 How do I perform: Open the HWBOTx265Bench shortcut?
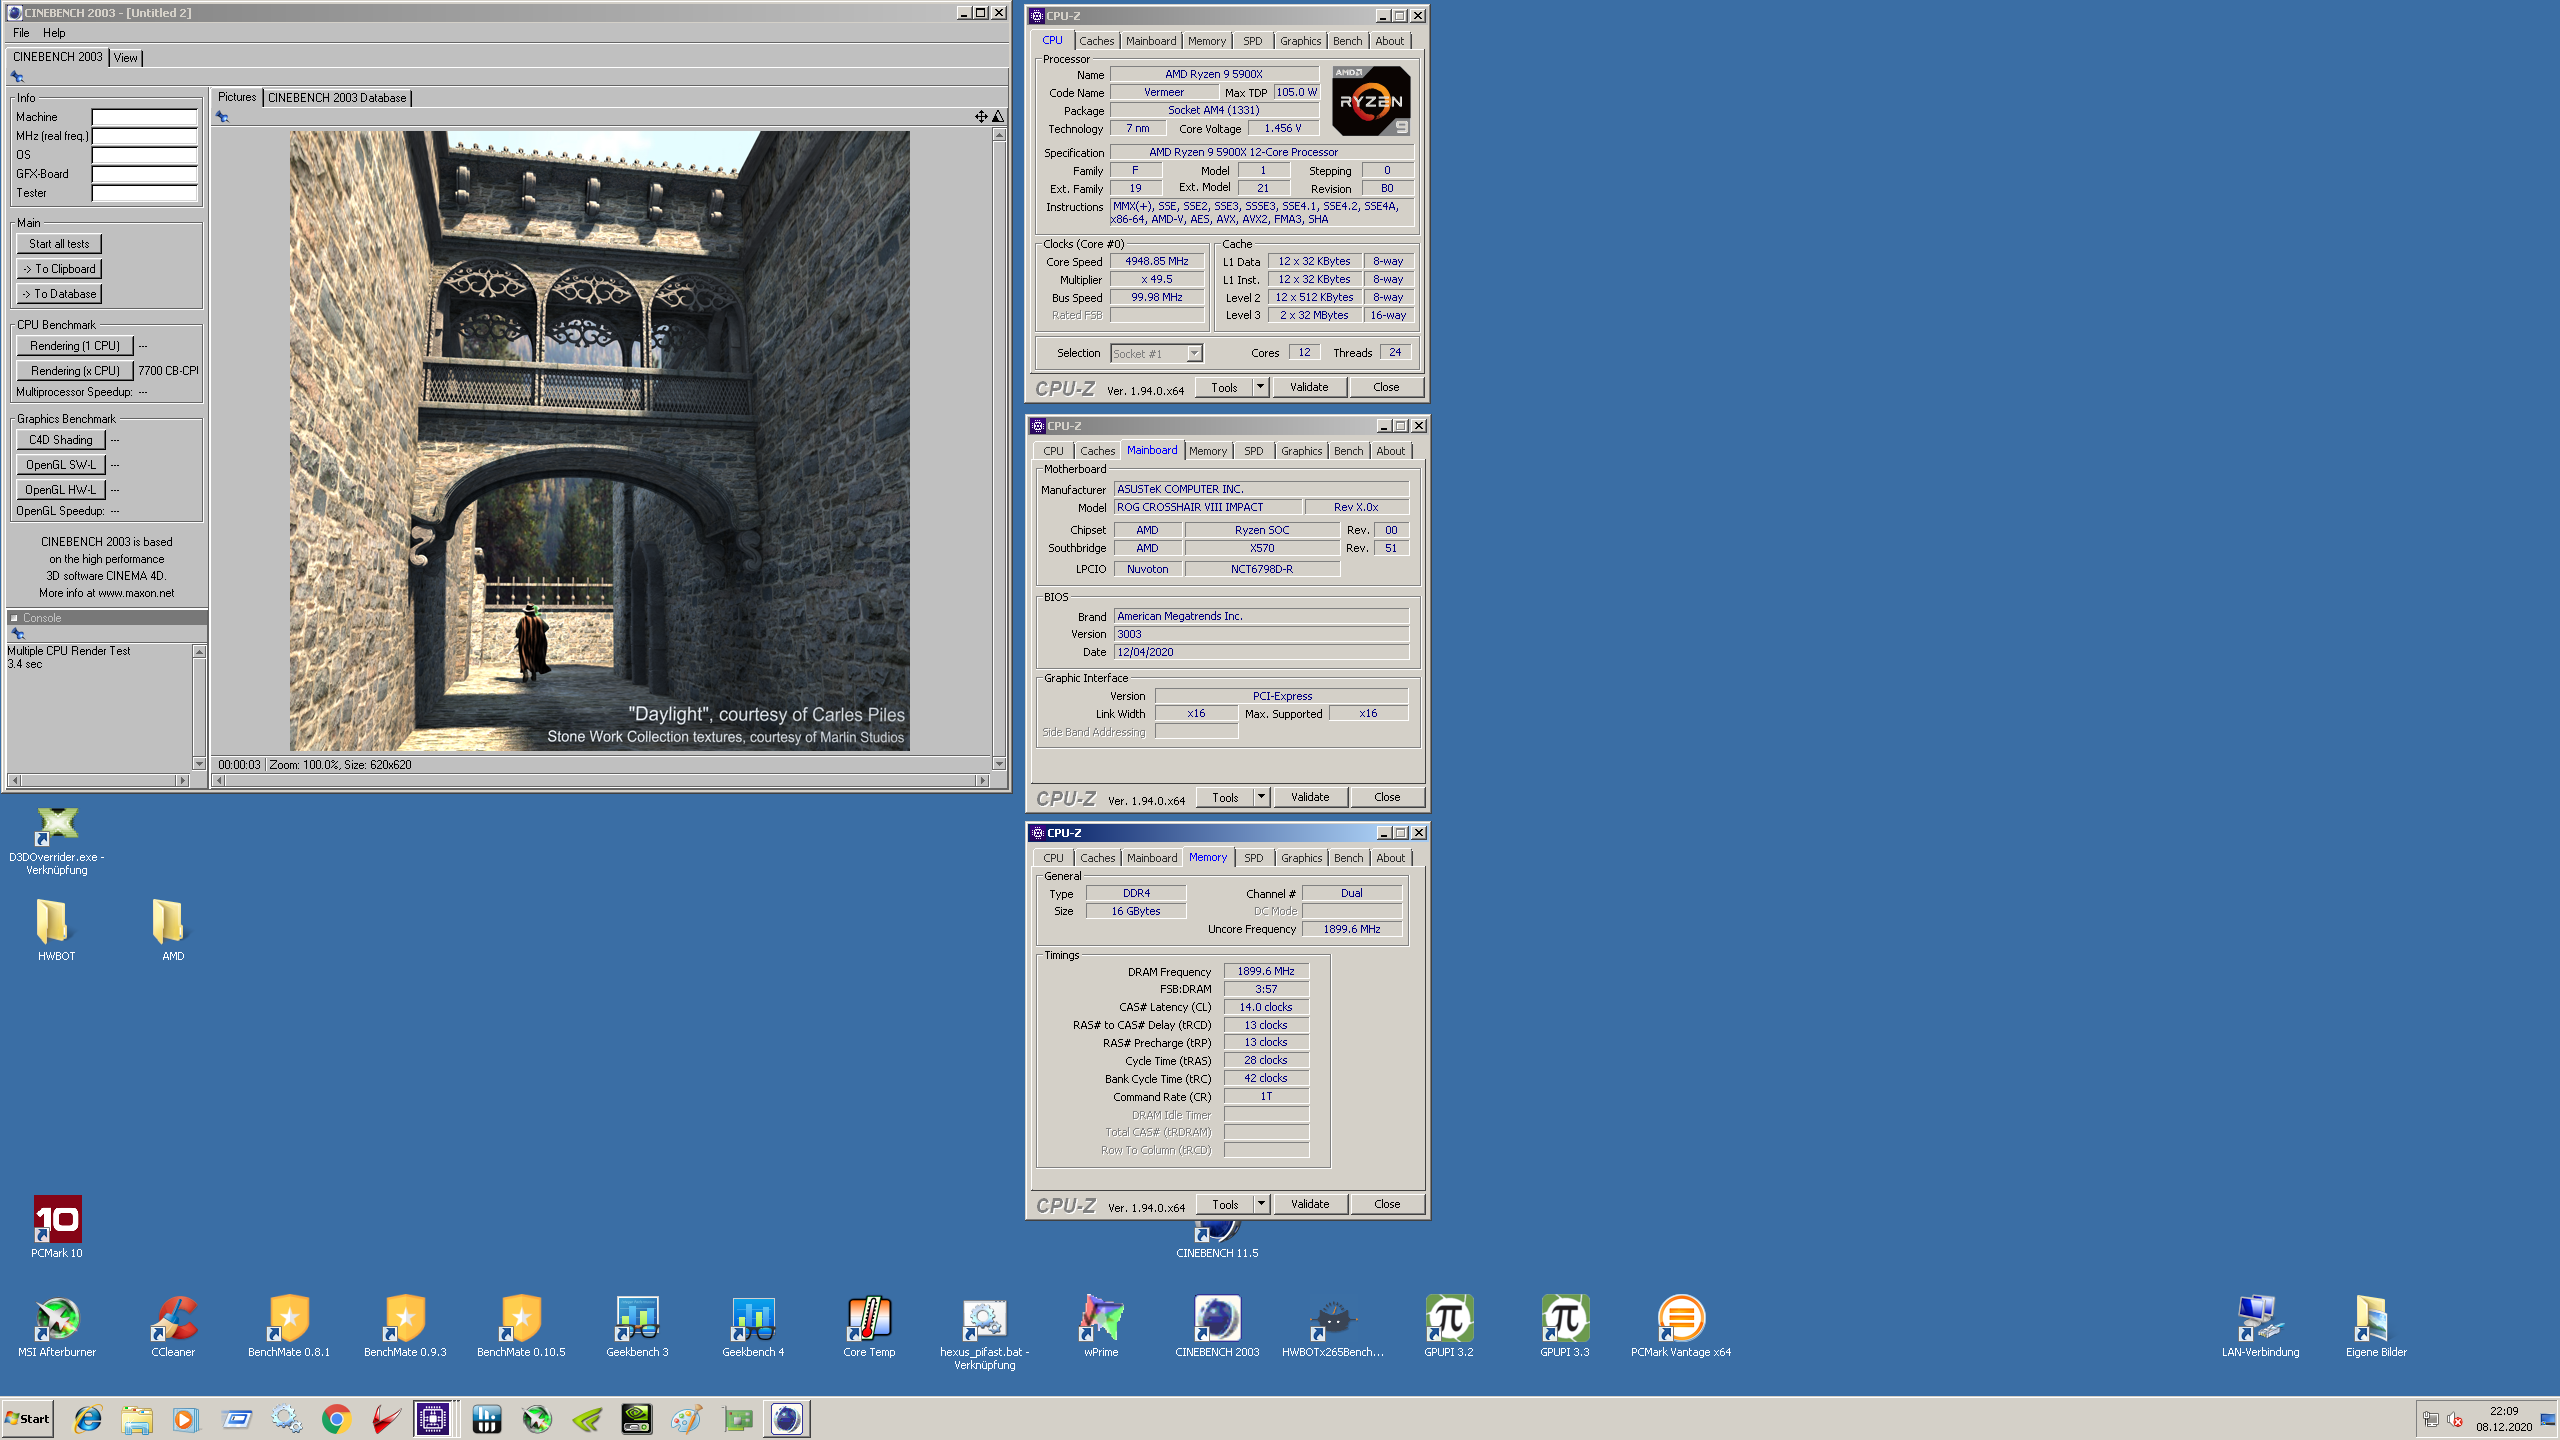point(1333,1326)
